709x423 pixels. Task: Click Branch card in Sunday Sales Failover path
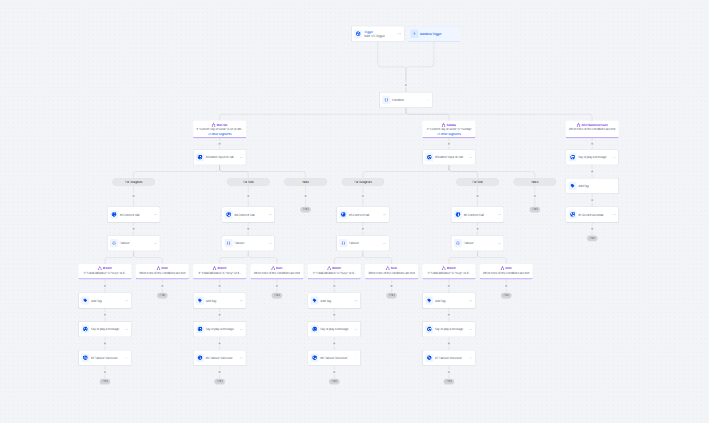coord(449,271)
